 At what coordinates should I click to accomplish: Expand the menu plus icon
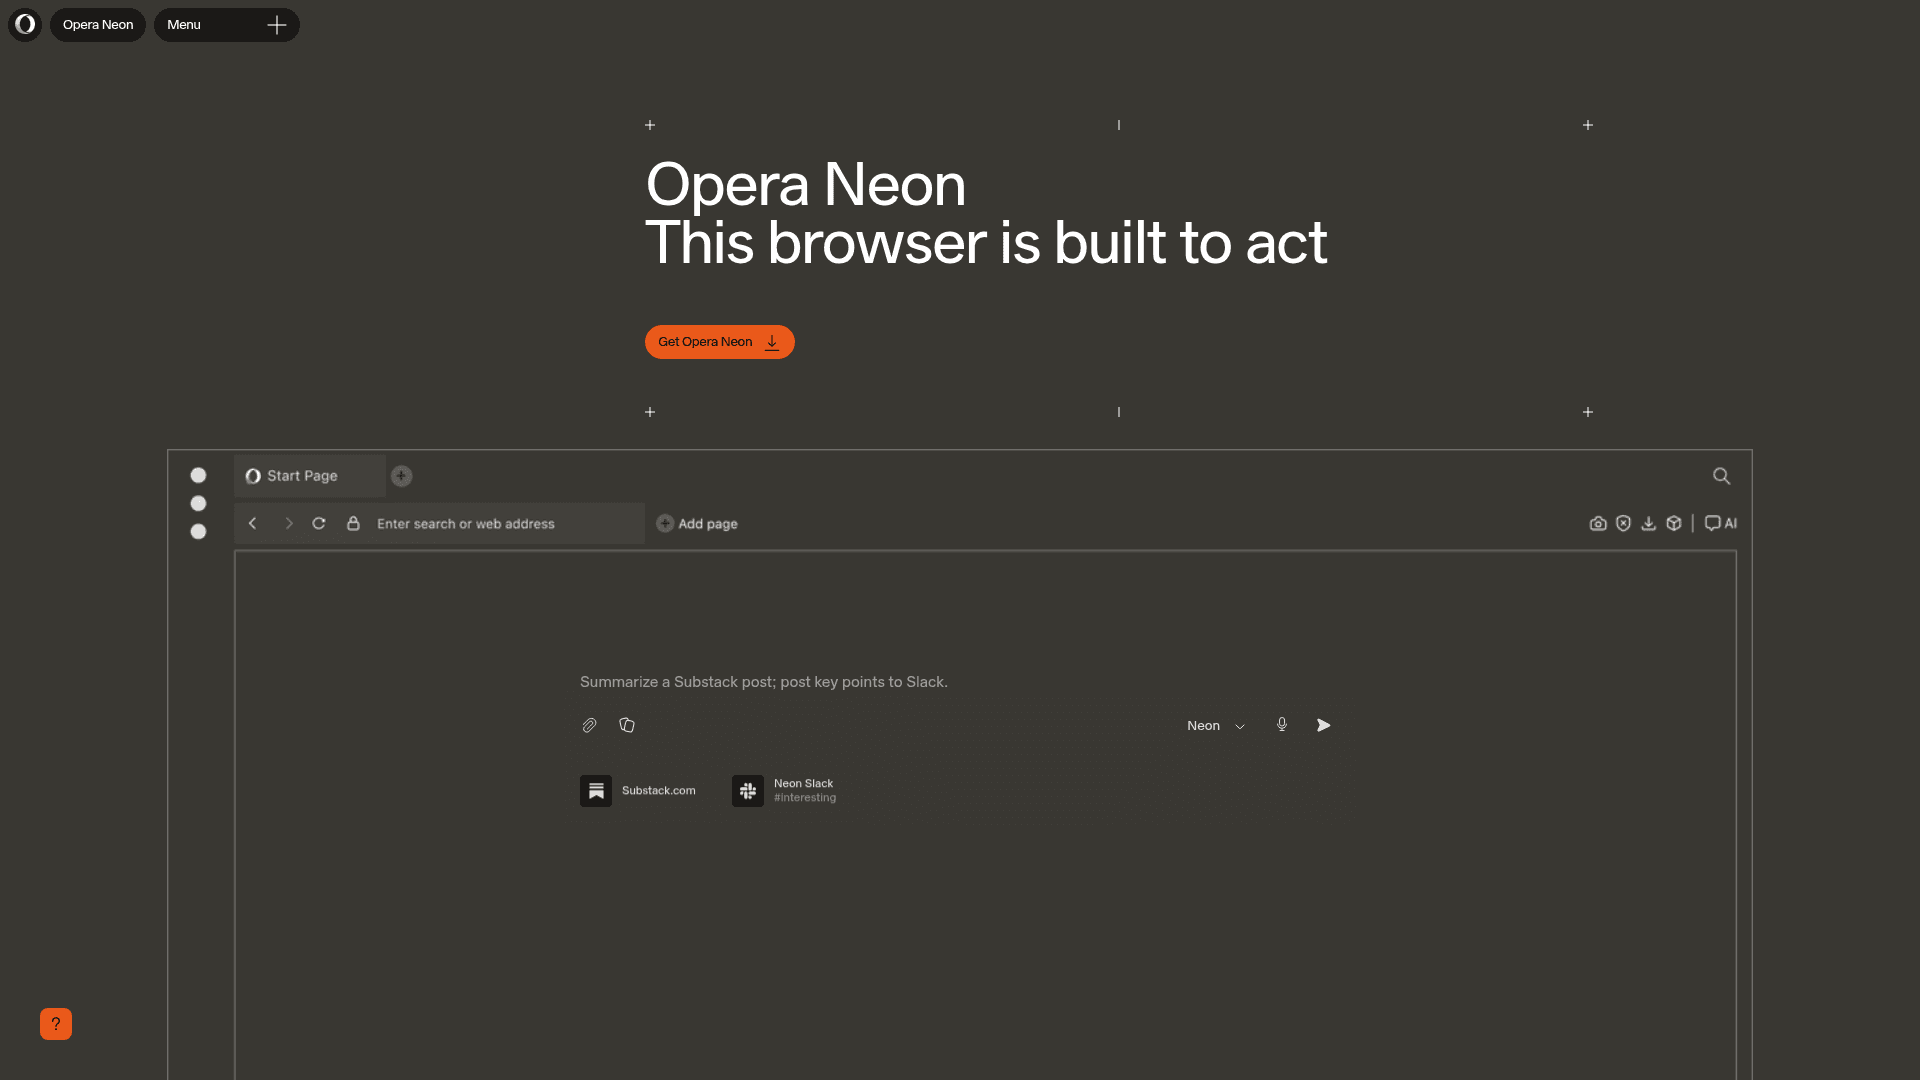(x=277, y=25)
